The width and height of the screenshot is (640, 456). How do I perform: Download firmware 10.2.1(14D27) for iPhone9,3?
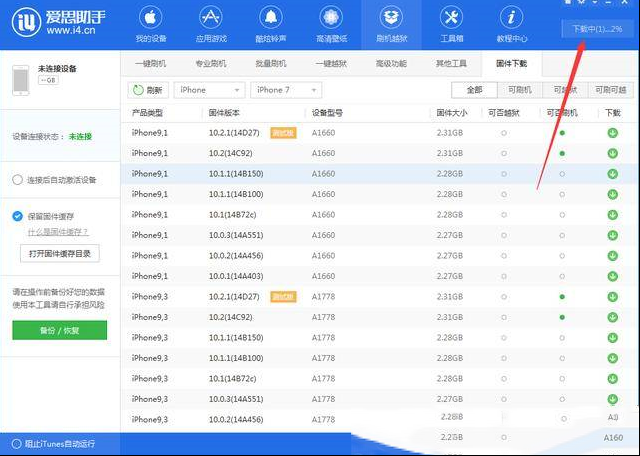pos(612,297)
